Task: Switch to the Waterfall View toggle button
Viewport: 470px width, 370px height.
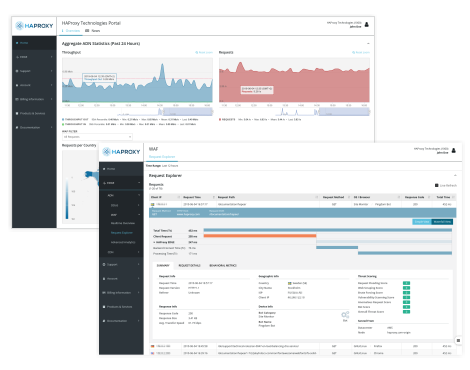Action: pyautogui.click(x=442, y=222)
